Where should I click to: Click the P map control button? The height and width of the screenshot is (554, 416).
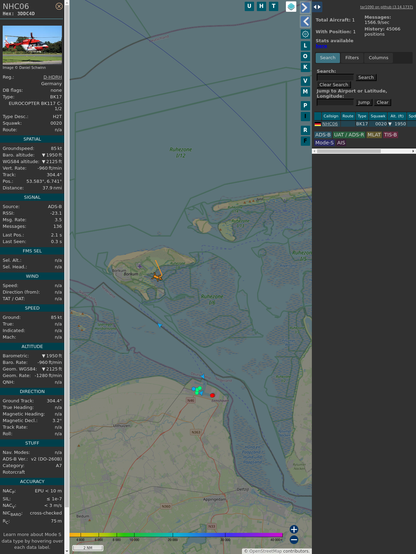305,105
